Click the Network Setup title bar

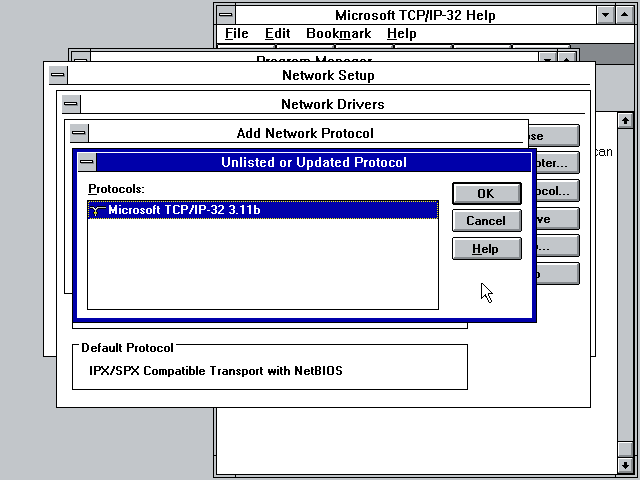pos(329,75)
